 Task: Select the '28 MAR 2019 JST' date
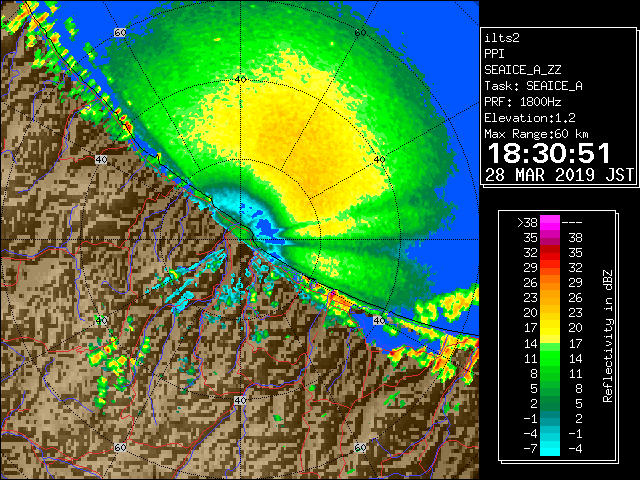[x=559, y=175]
